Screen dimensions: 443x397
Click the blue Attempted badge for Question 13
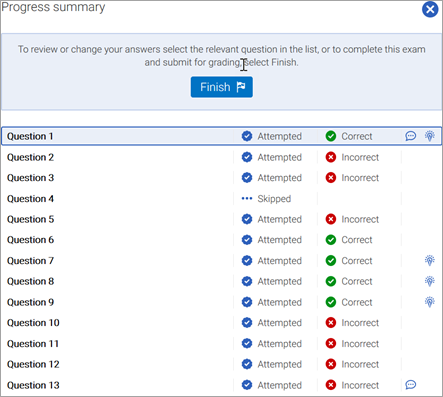tap(247, 385)
